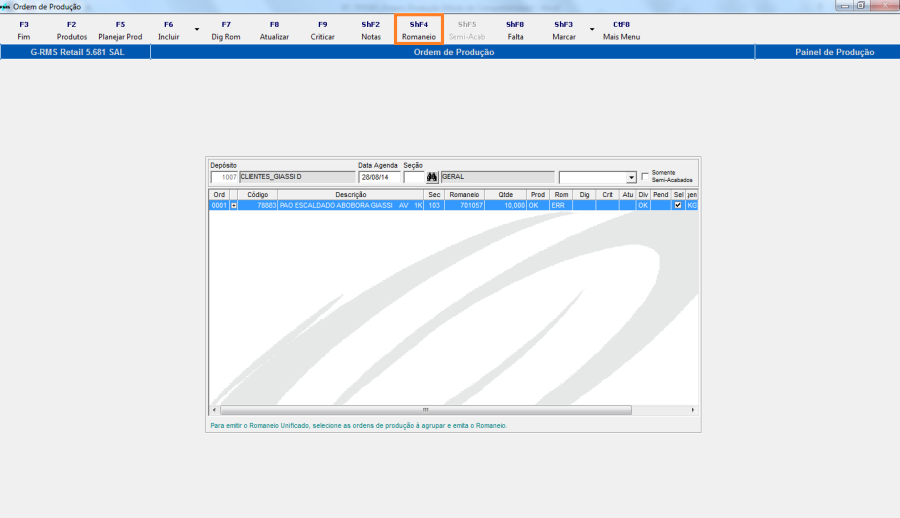Image resolution: width=900 pixels, height=518 pixels.
Task: Expand the arrow next to Incluir
Action: (197, 29)
